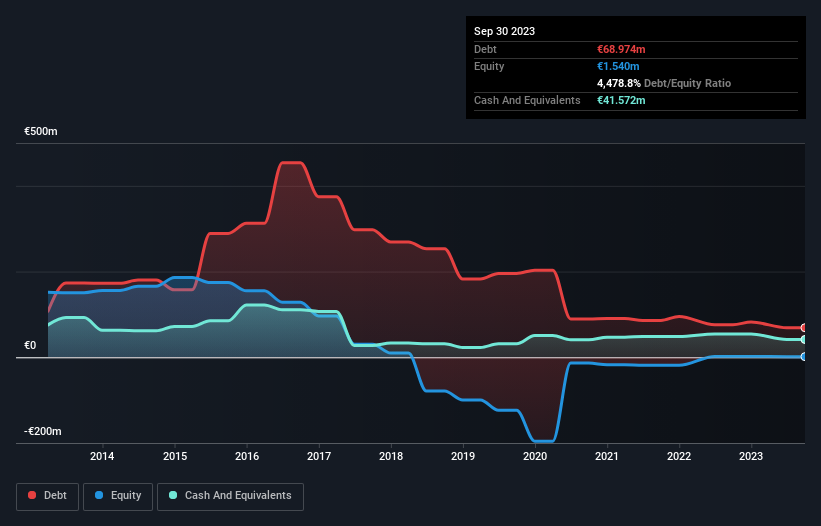821x526 pixels.
Task: Click the 2018 x-axis label
Action: tap(391, 456)
